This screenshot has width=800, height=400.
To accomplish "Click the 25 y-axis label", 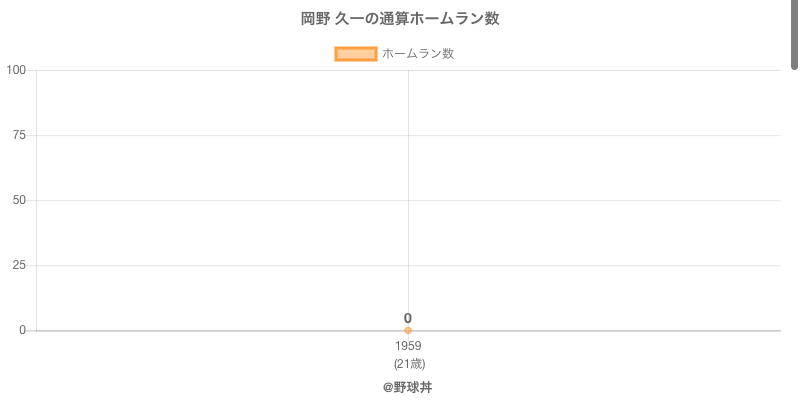I will [19, 265].
